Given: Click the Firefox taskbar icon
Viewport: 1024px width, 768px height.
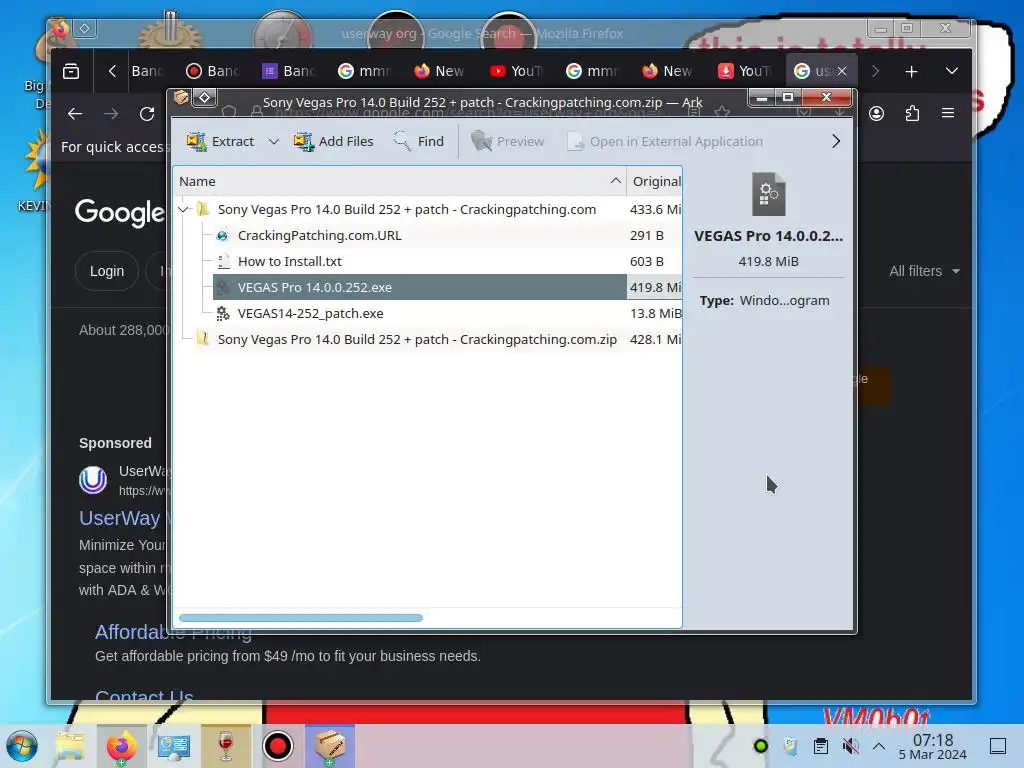Looking at the screenshot, I should (122, 746).
